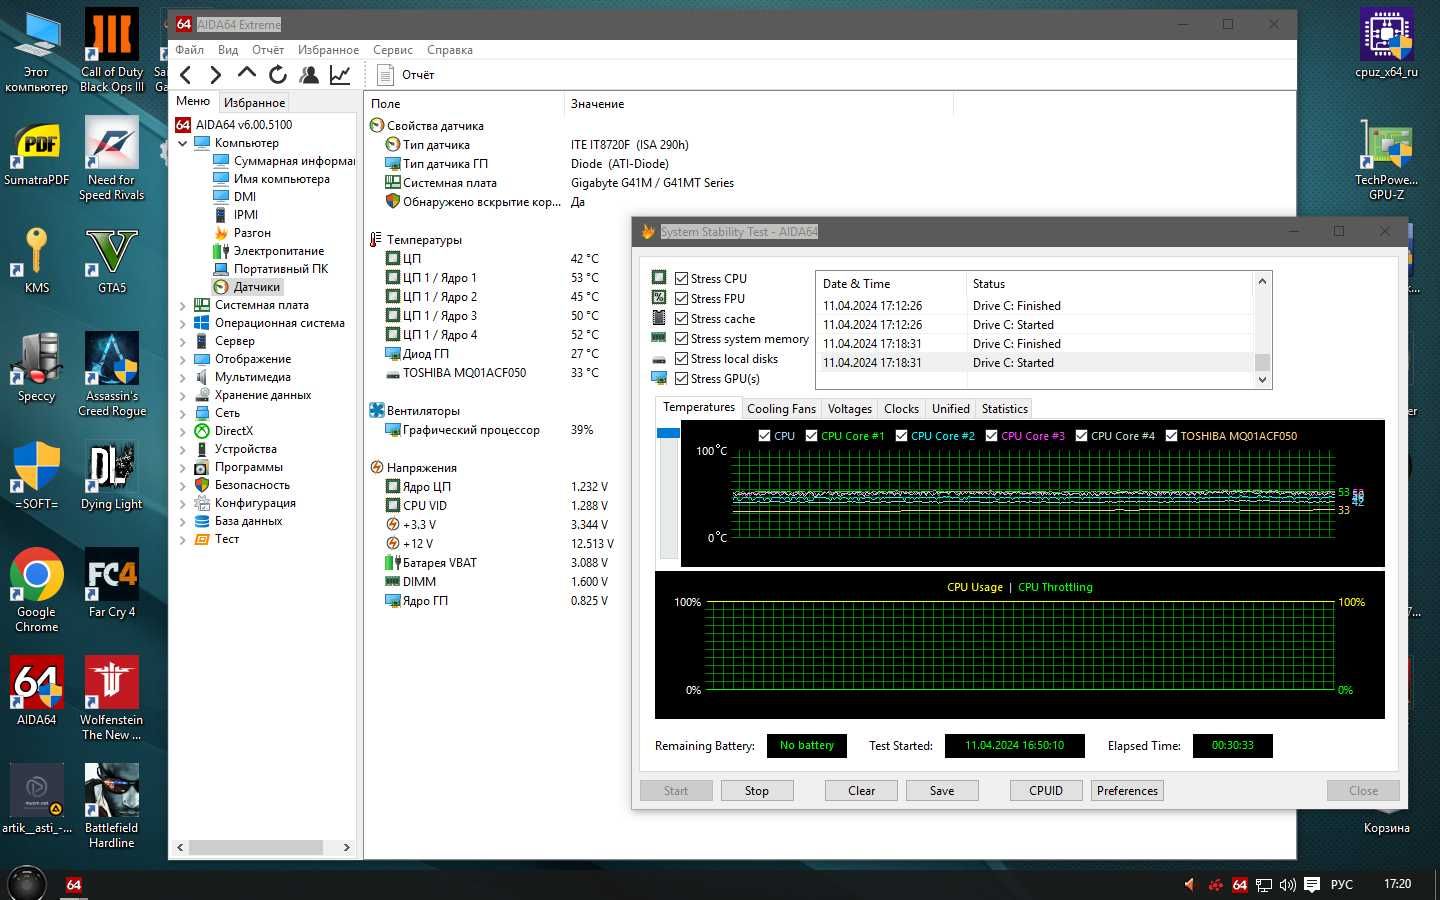Expand the Сеть tree node
Viewport: 1440px width, 900px height.
point(183,413)
